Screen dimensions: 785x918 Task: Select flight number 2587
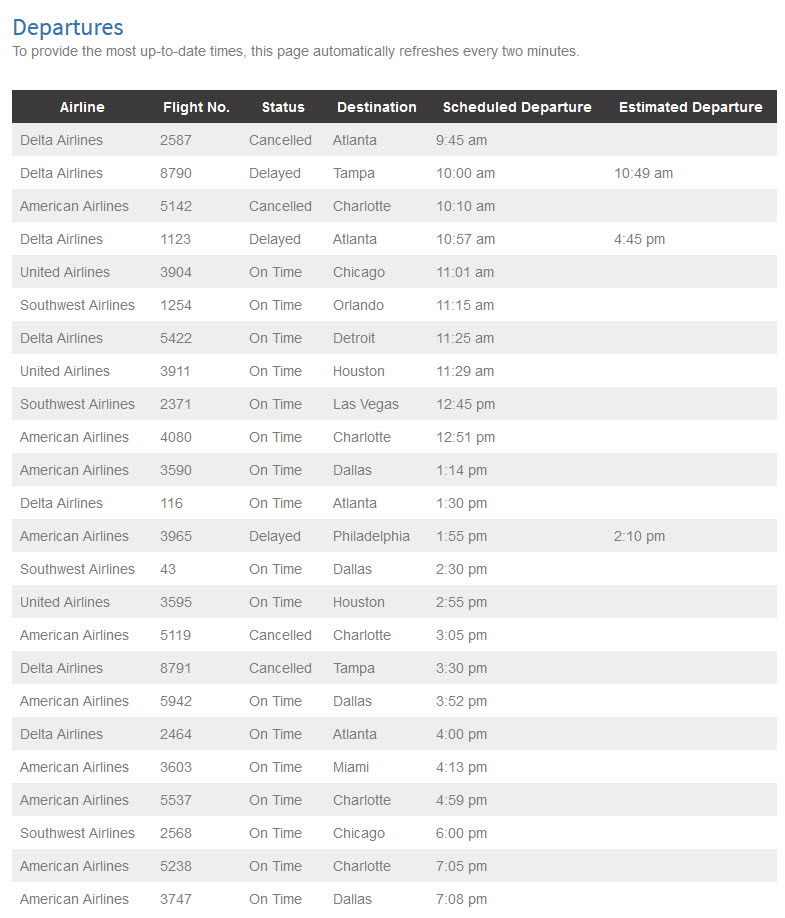click(176, 140)
